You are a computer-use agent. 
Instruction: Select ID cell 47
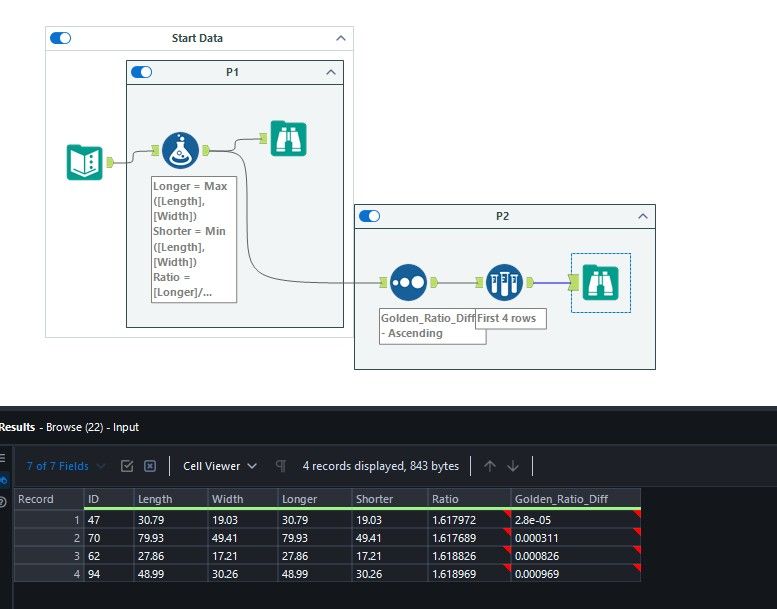[109, 520]
